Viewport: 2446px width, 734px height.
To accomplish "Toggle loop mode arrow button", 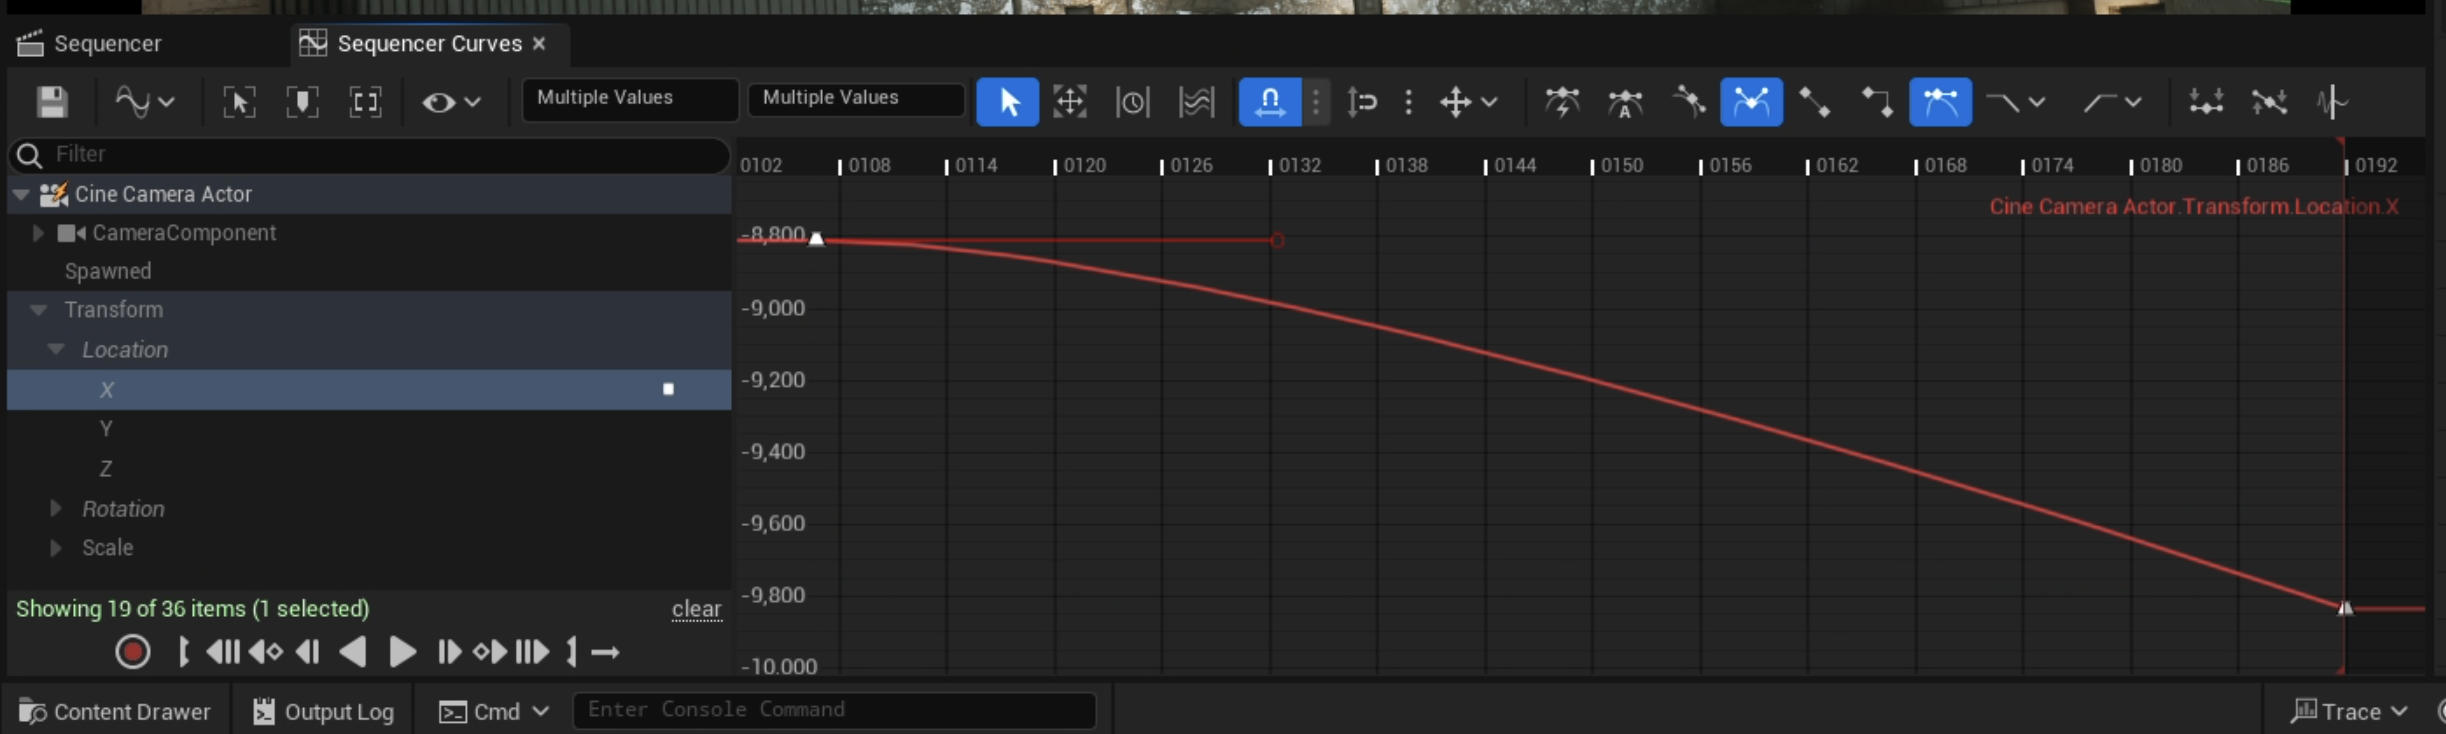I will pyautogui.click(x=605, y=652).
